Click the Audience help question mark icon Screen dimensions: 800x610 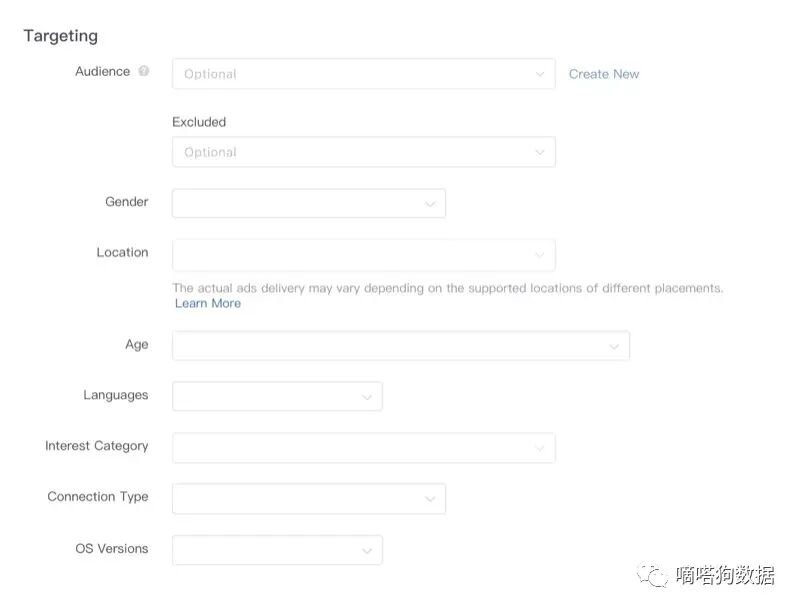pos(144,71)
